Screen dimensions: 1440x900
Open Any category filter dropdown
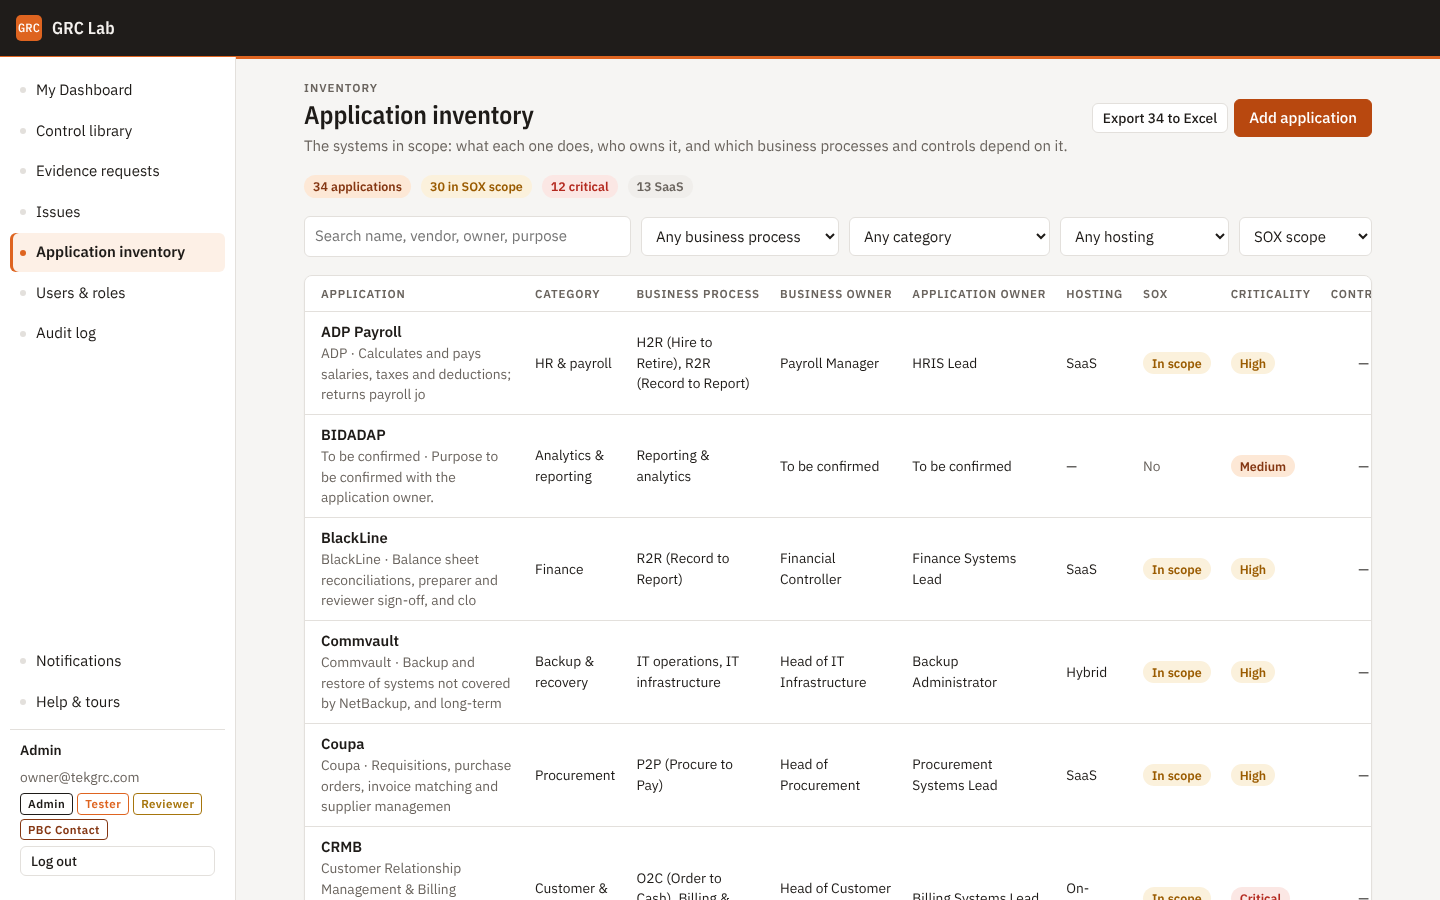coord(949,237)
